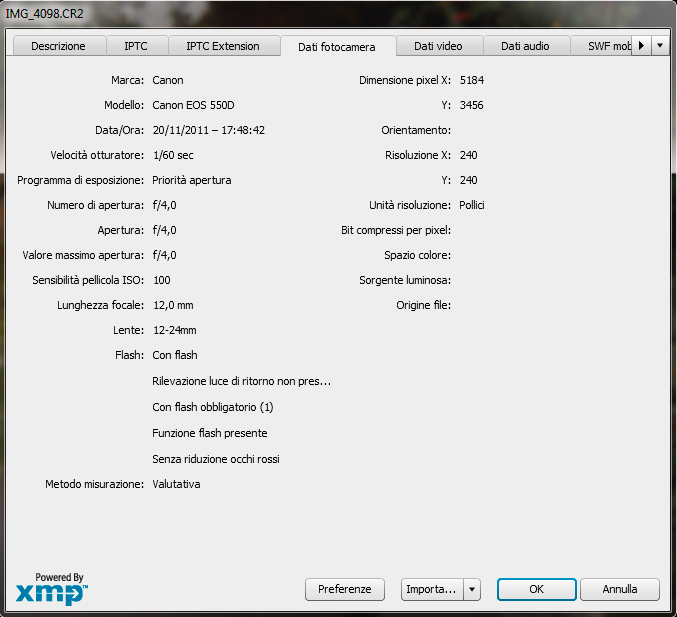Click the IMG_4098.CR2 window title
The width and height of the screenshot is (677, 617).
(44, 14)
